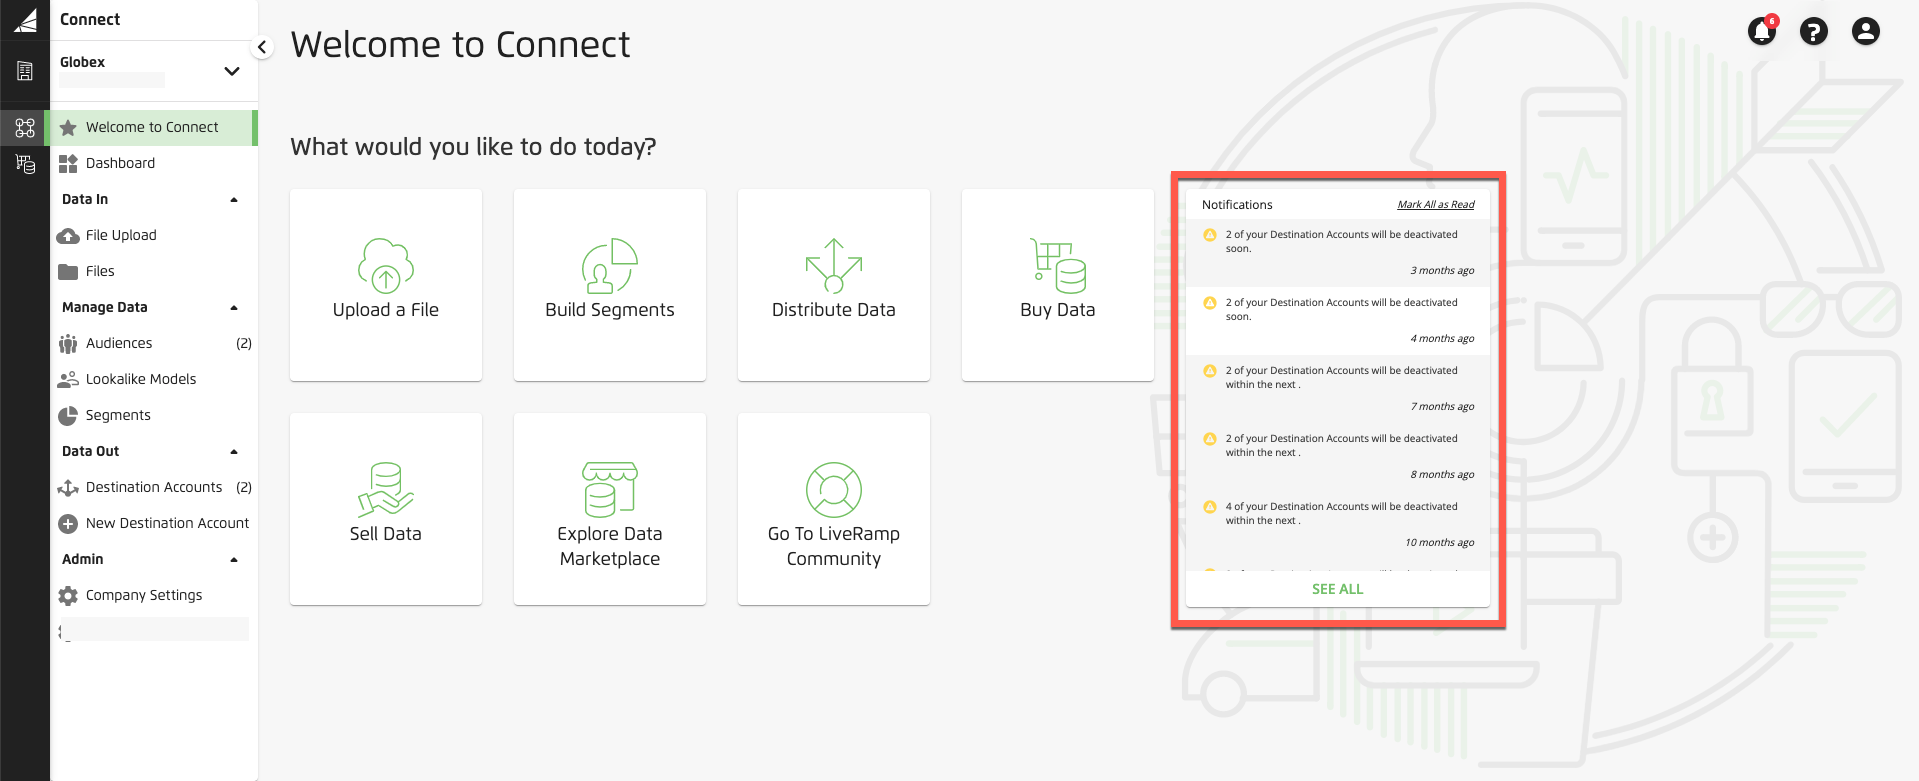Viewport: 1919px width, 781px height.
Task: Click the Audiences count (2)
Action: point(244,343)
